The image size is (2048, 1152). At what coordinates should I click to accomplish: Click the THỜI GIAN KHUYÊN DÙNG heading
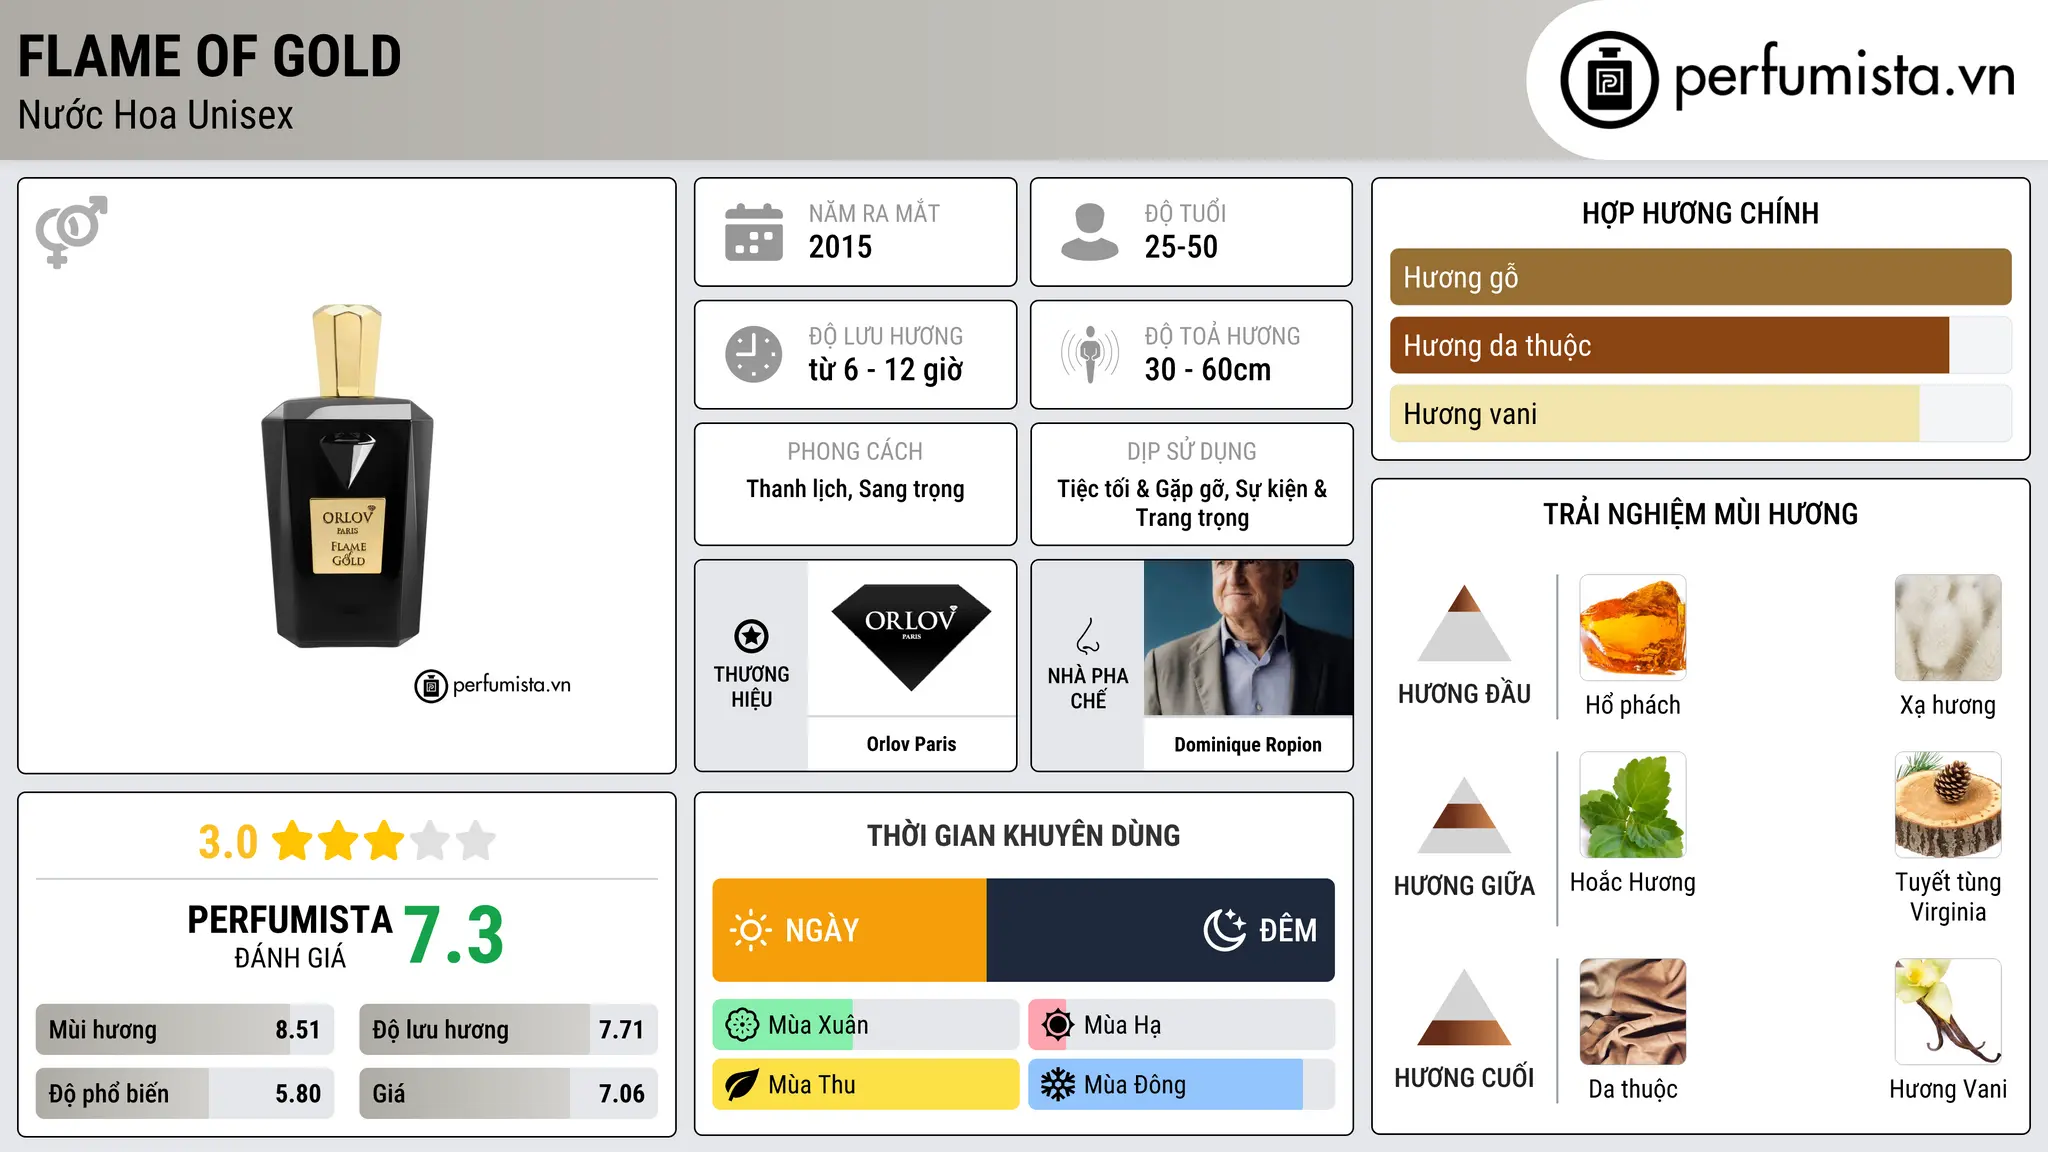[1023, 835]
